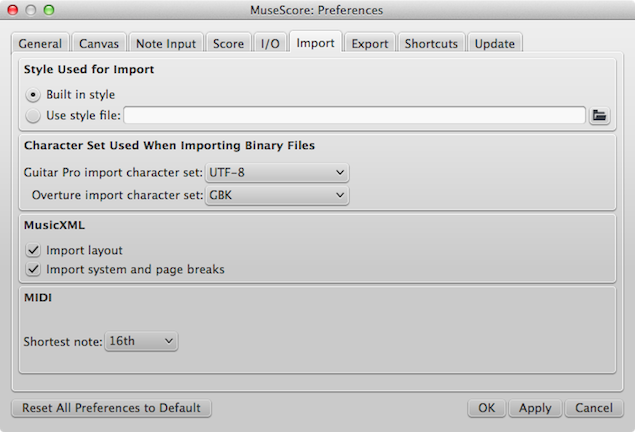Viewport: 635px width, 432px height.
Task: Open the Overture import character set dropdown
Action: tap(277, 196)
